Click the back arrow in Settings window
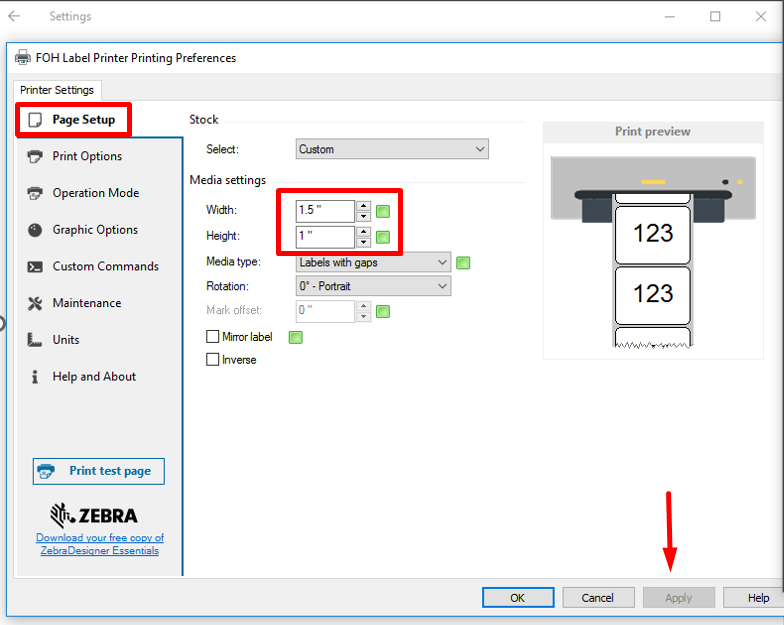 pos(14,16)
